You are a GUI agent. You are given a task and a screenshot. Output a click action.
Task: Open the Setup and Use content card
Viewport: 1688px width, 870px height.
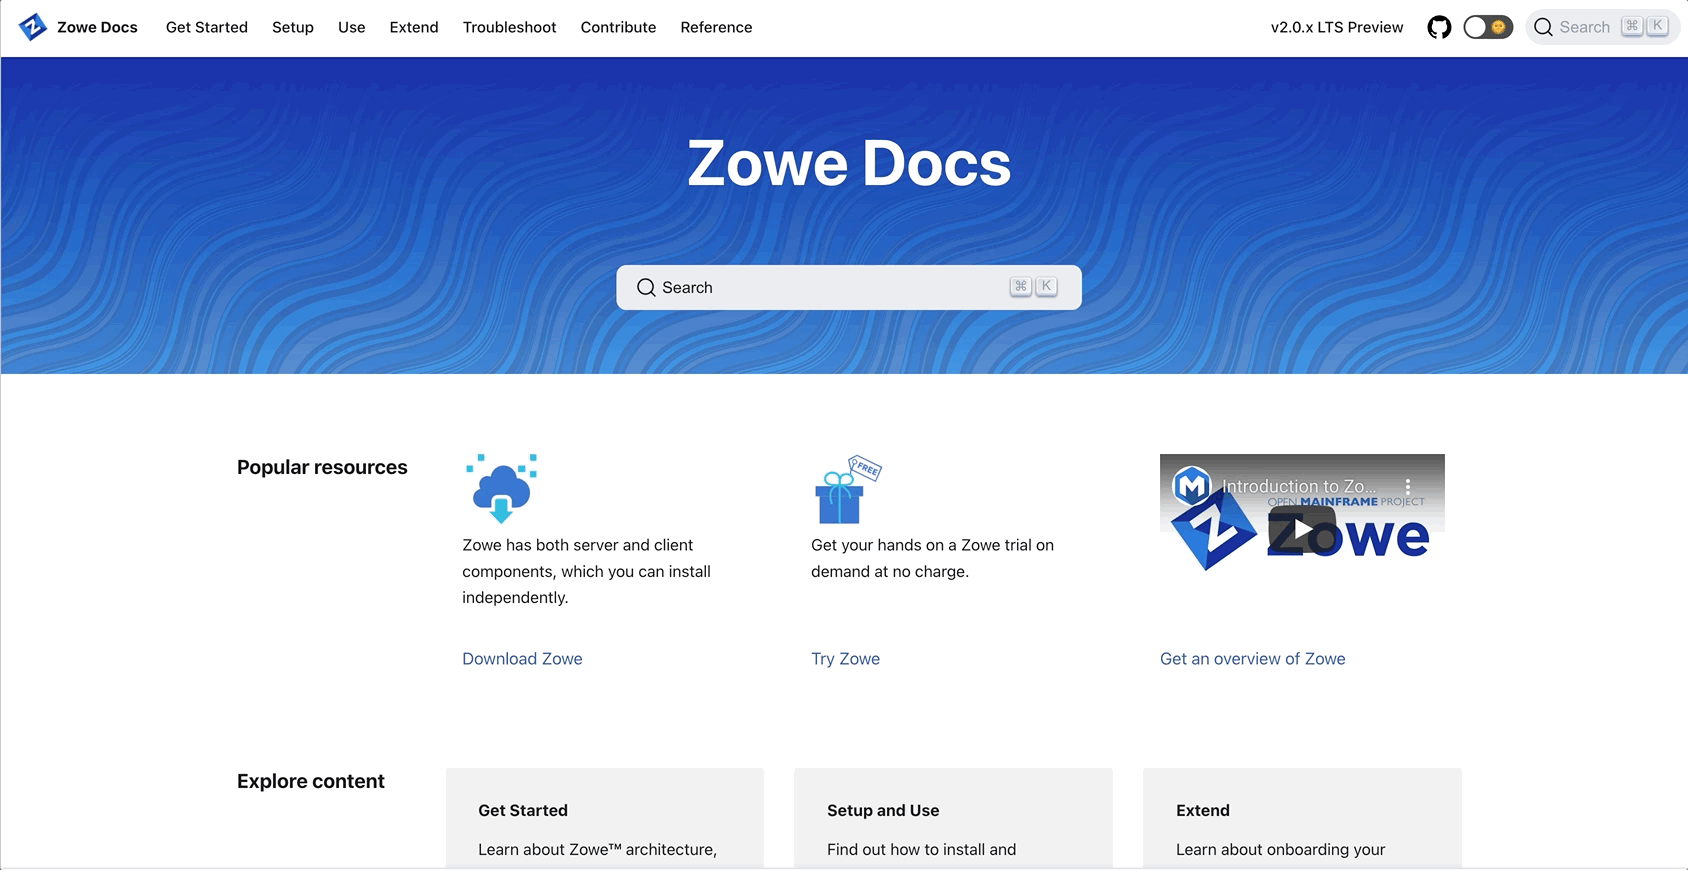click(x=953, y=818)
